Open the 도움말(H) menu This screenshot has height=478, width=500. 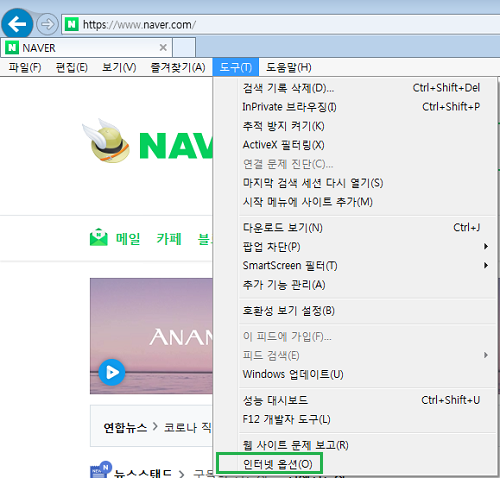click(x=288, y=68)
